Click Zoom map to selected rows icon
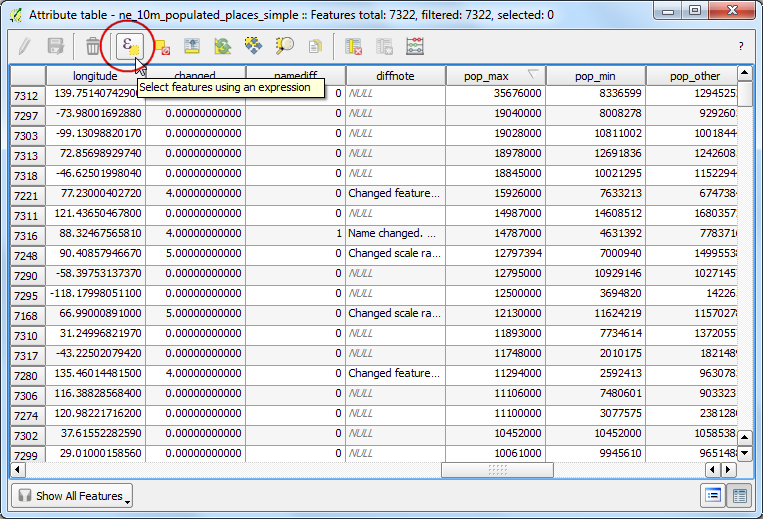The image size is (763, 519). (284, 46)
